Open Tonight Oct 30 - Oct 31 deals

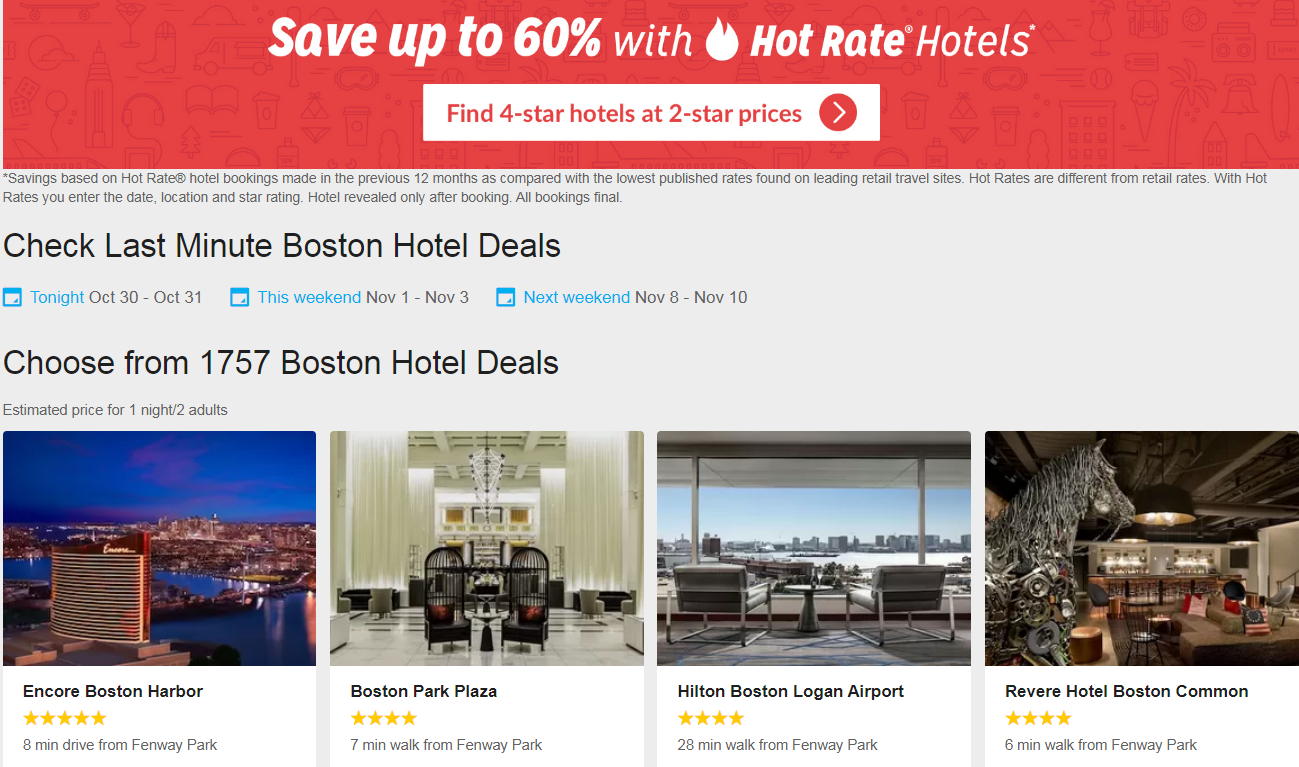(x=116, y=297)
